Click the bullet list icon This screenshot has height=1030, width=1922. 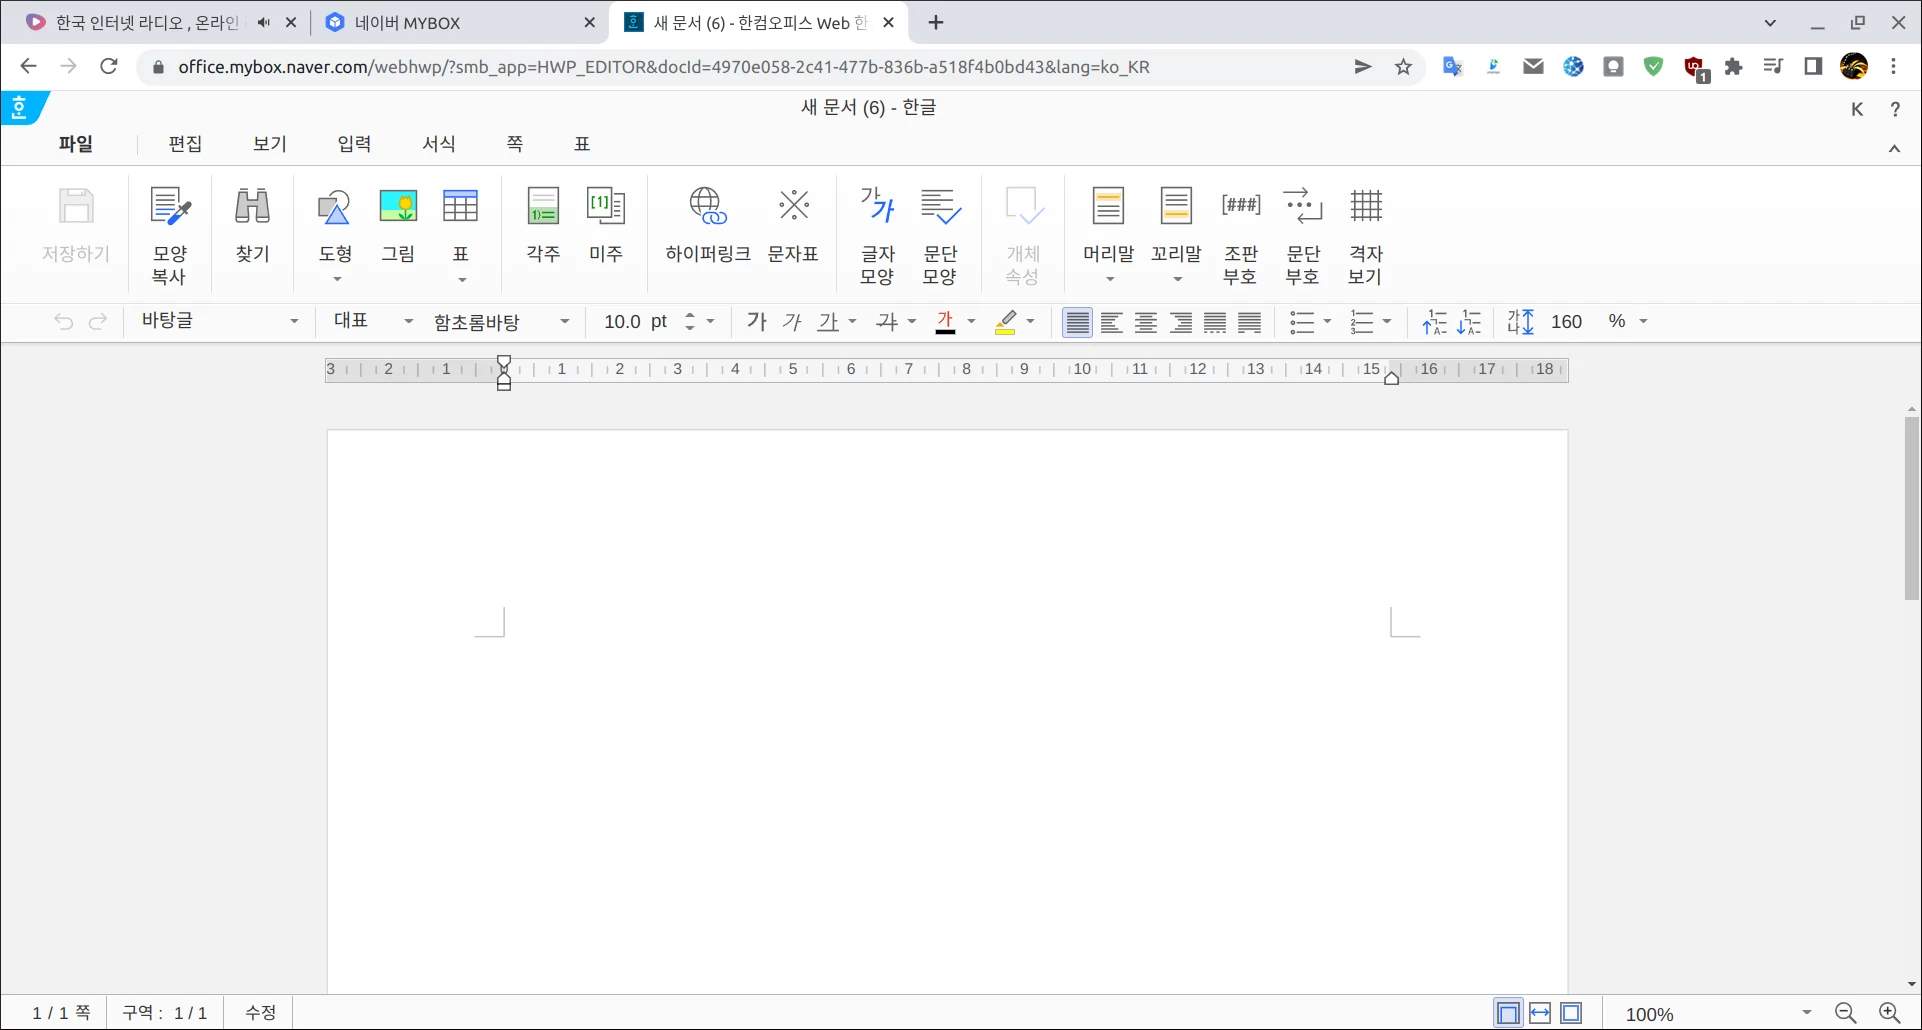1301,322
